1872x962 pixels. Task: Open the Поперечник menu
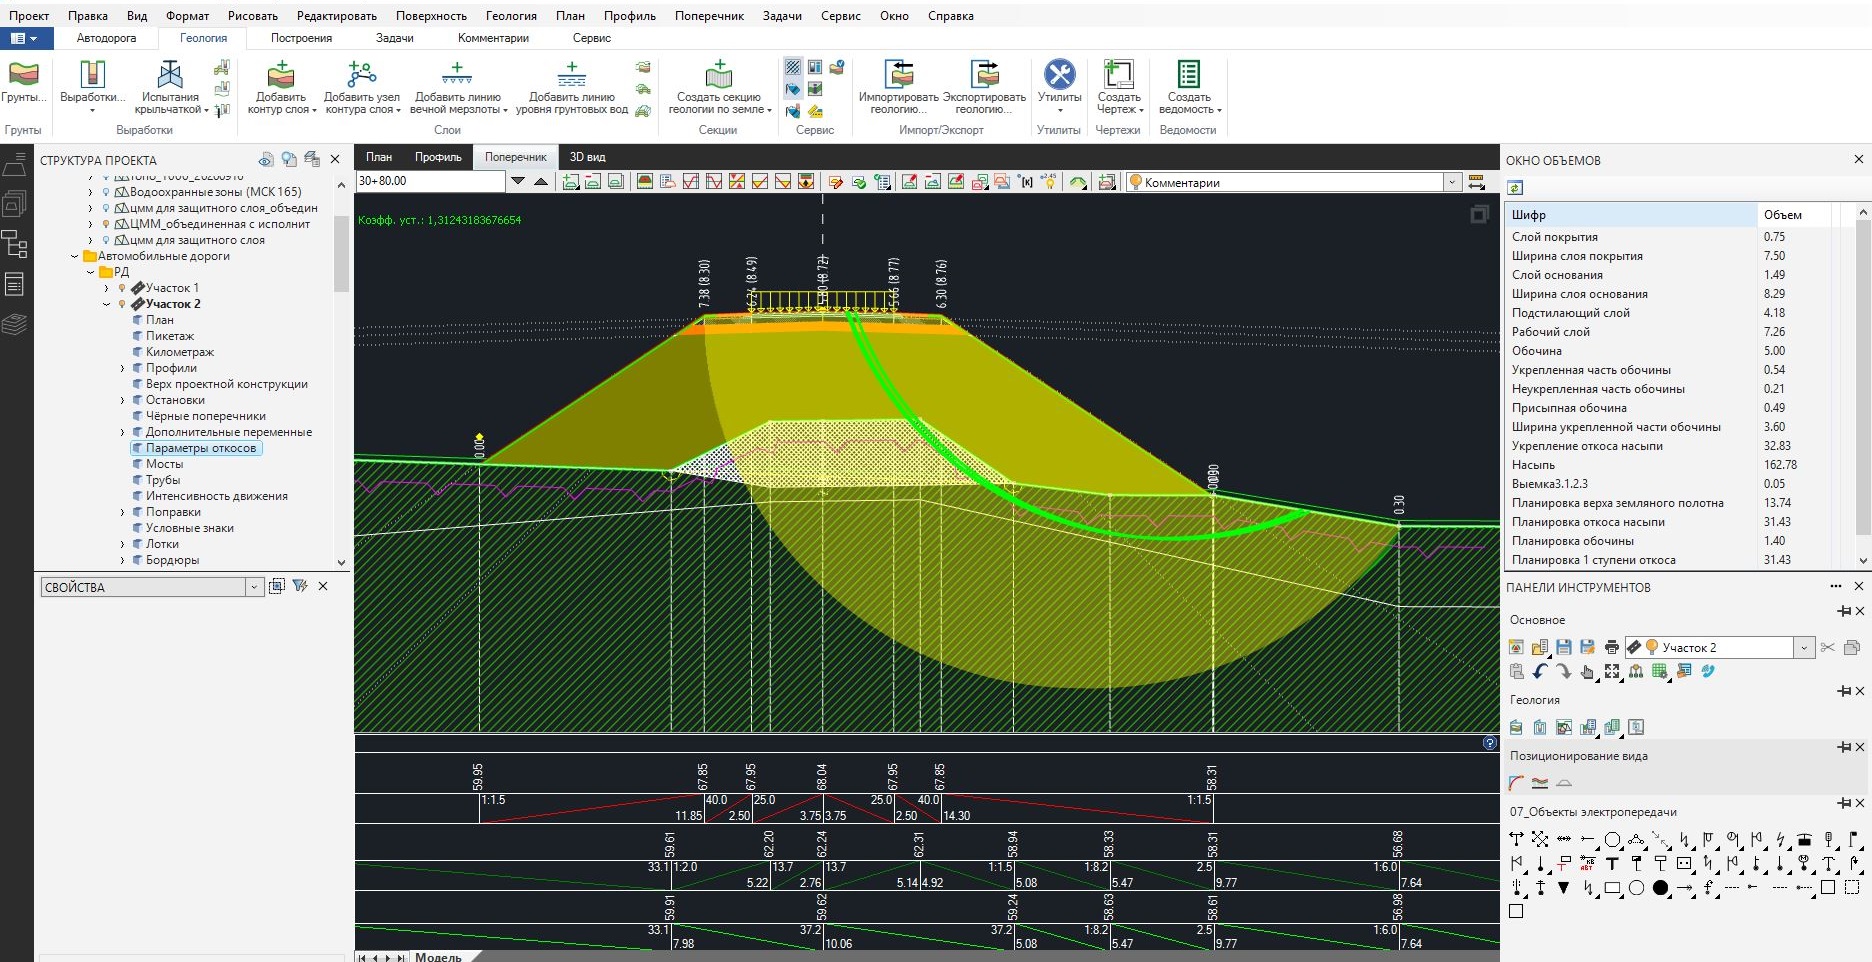[x=708, y=16]
